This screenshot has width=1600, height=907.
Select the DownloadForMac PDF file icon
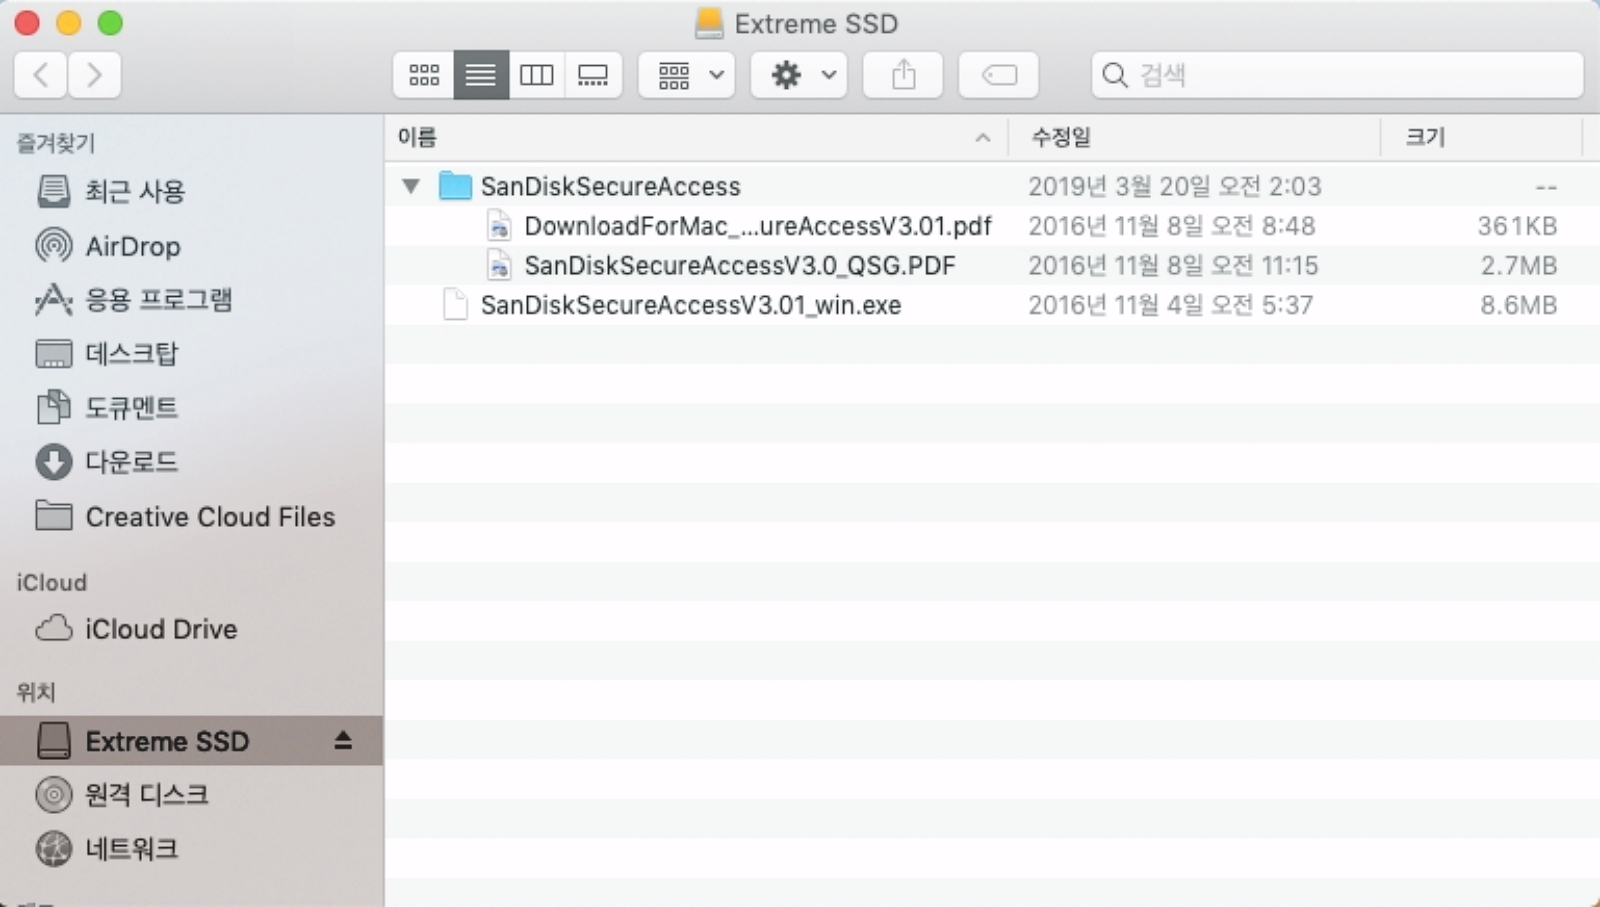click(498, 226)
